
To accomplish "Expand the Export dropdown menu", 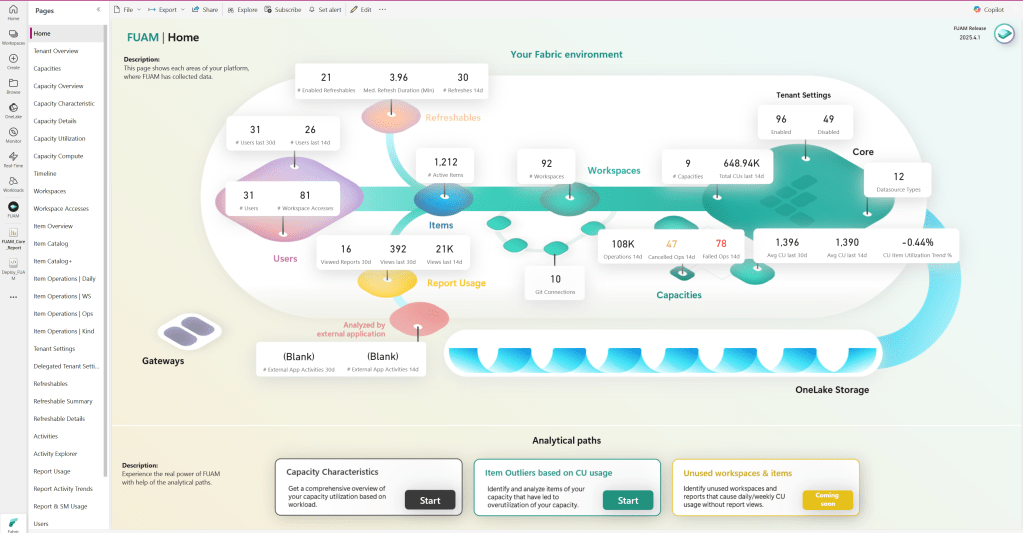I will 164,9.
